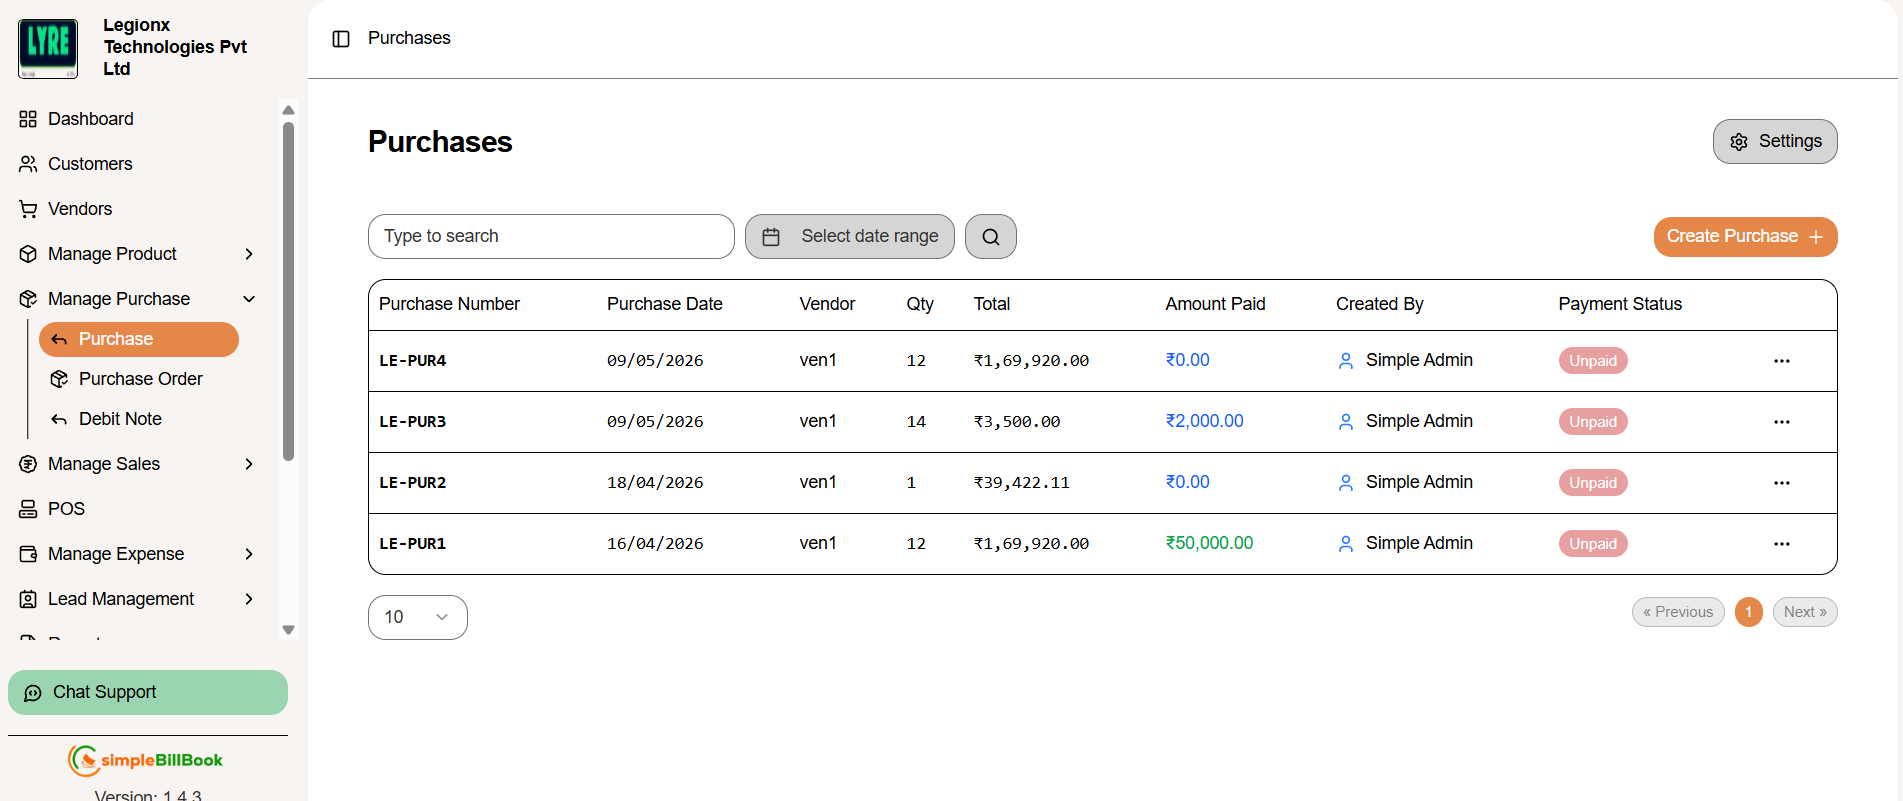Click the Manage Product box icon
The width and height of the screenshot is (1903, 801).
coord(28,254)
